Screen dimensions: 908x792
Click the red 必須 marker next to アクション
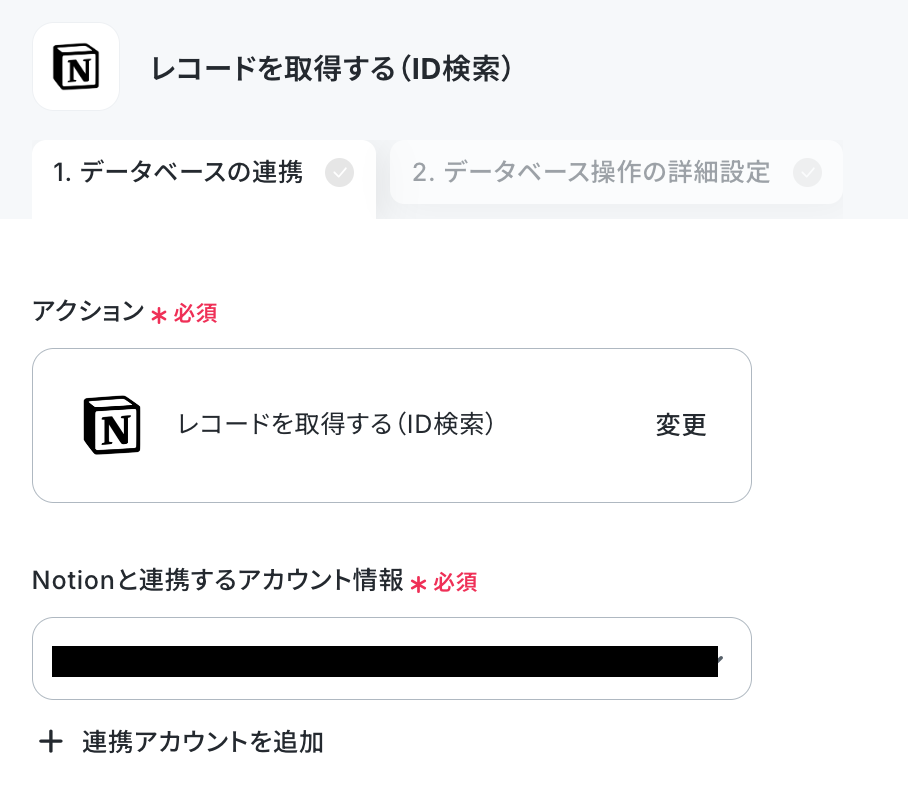click(x=195, y=314)
